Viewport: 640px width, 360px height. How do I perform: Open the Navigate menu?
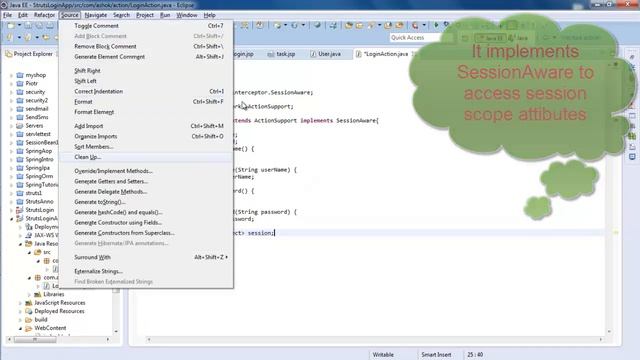click(96, 15)
